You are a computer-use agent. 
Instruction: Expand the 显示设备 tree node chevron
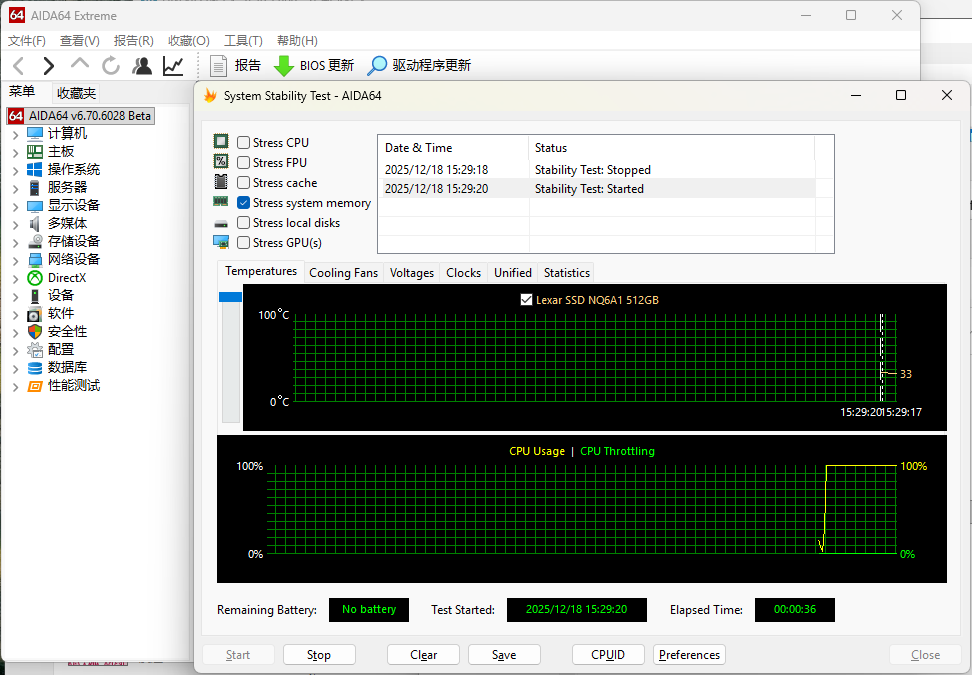point(15,206)
